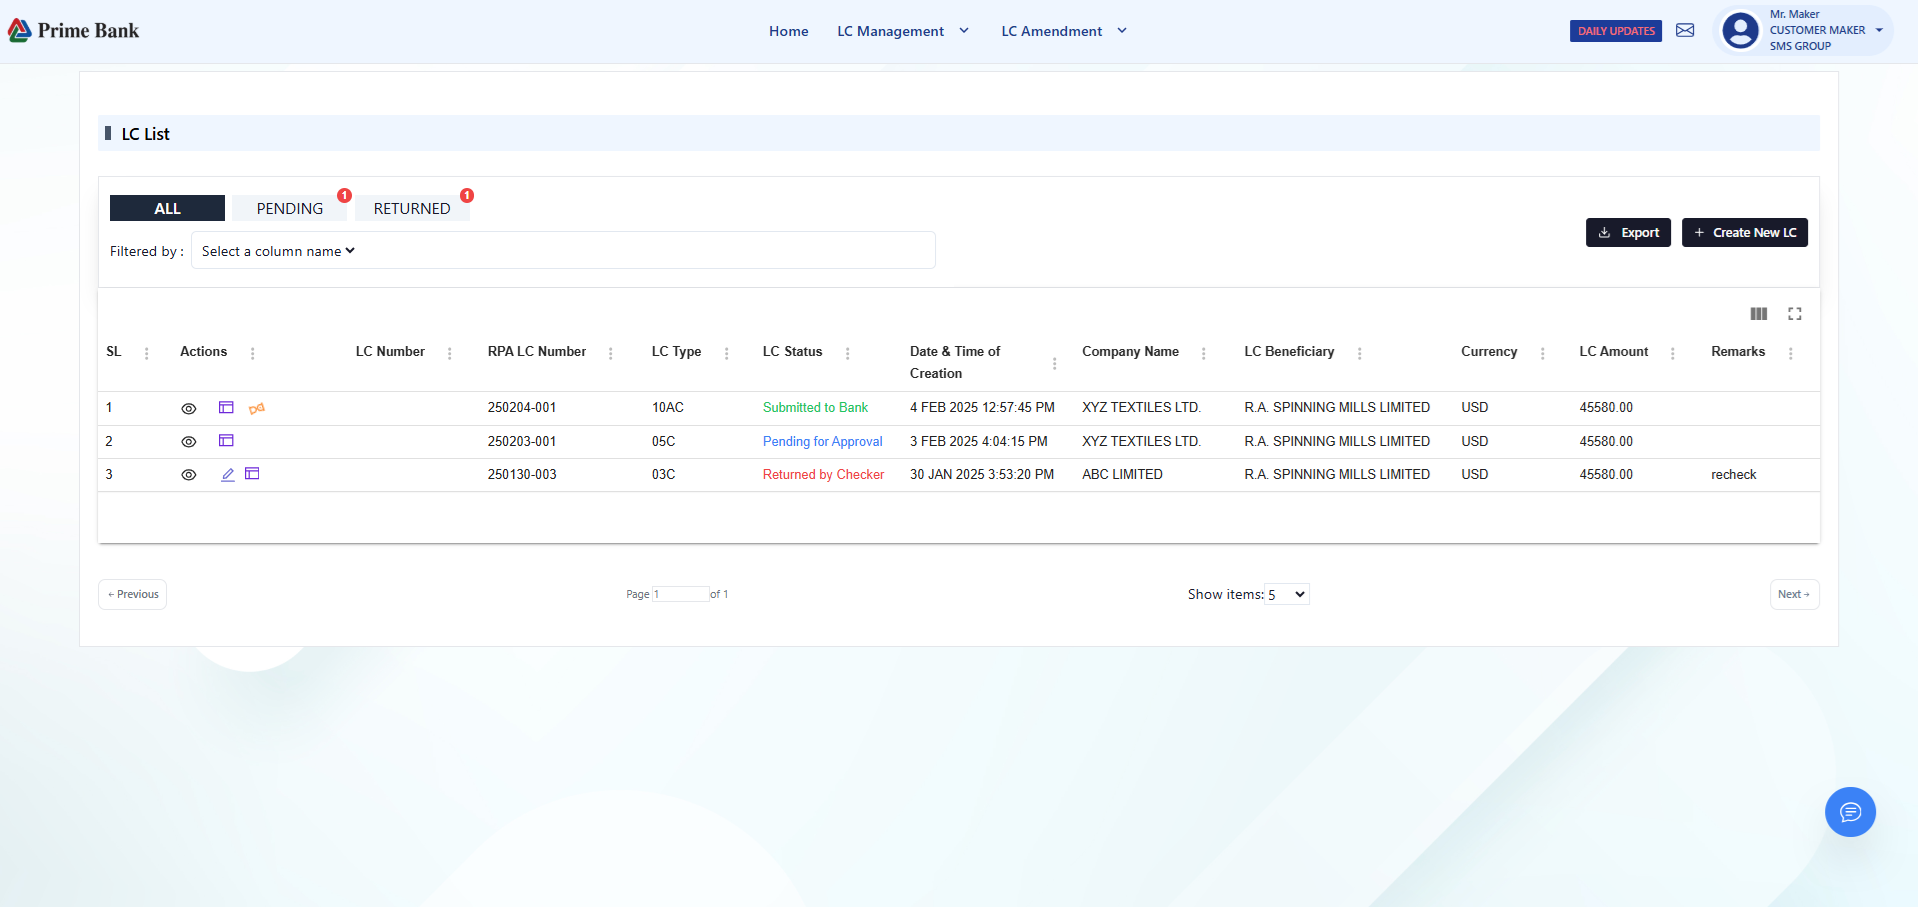This screenshot has width=1918, height=907.
Task: View details of LC 250203-001
Action: coord(188,442)
